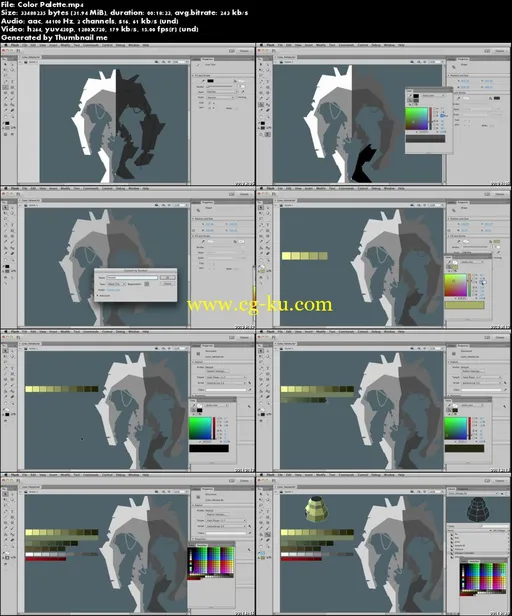Click the dark preview bar in the top-right frame's Color panel
Screen dimensions: 512x616
pyautogui.click(x=426, y=139)
